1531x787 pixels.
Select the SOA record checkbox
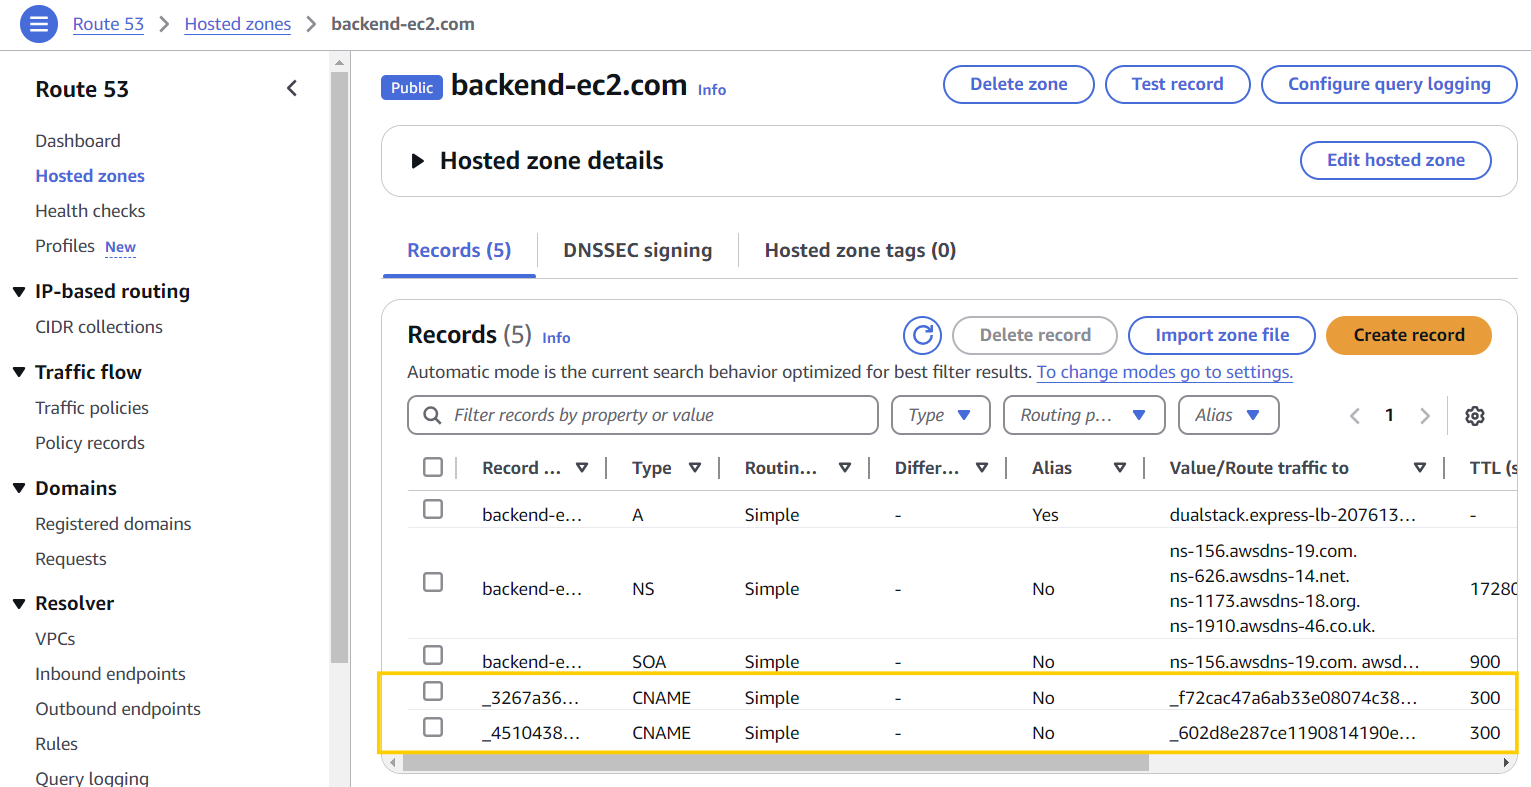433,655
